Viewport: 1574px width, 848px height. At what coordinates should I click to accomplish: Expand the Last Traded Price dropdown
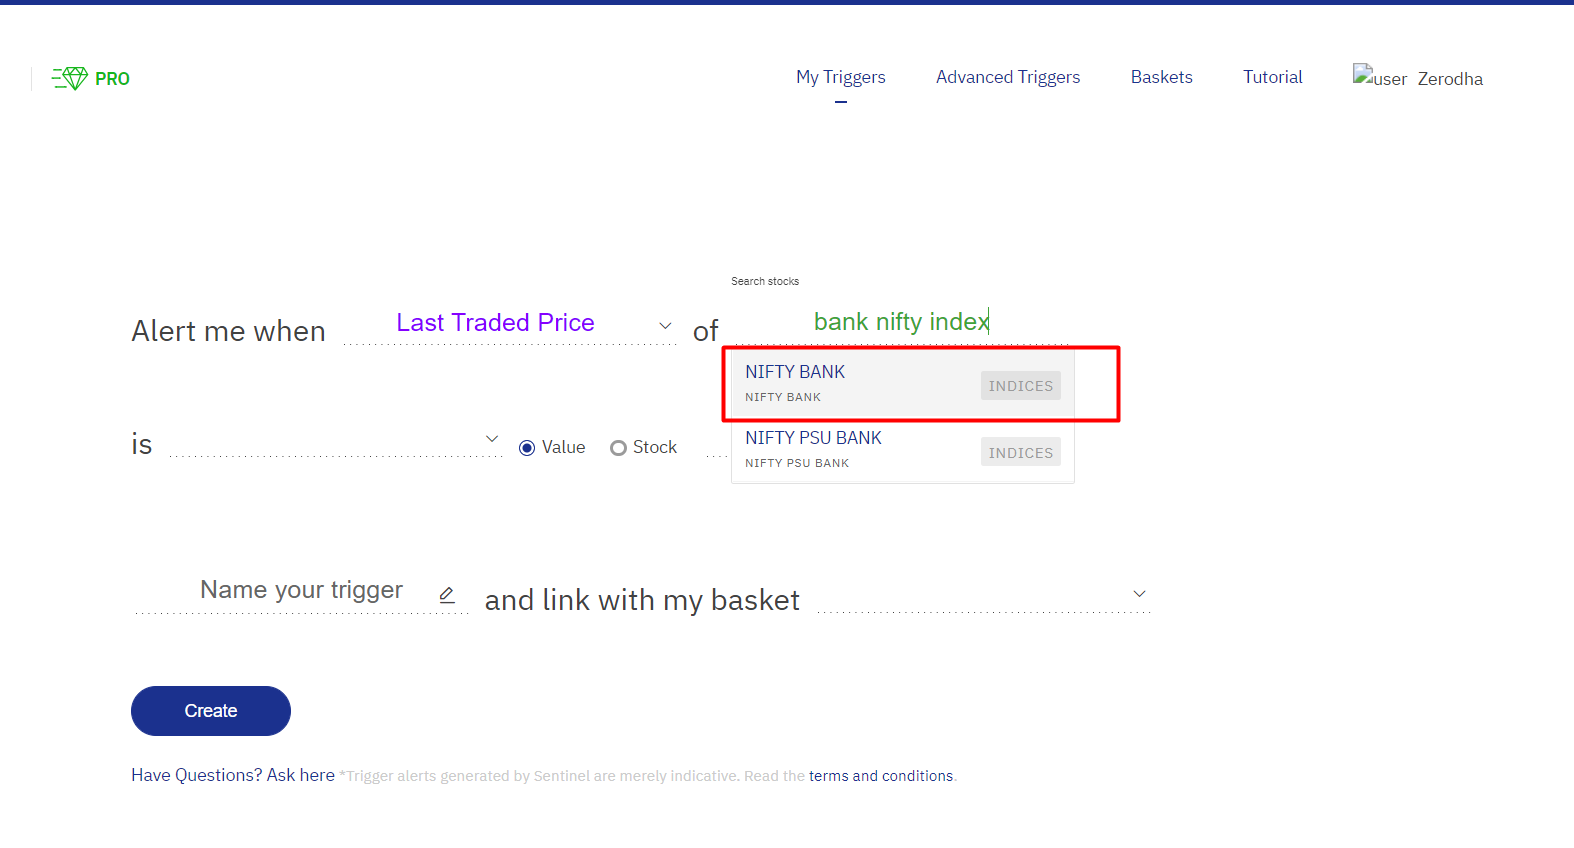[x=510, y=324]
